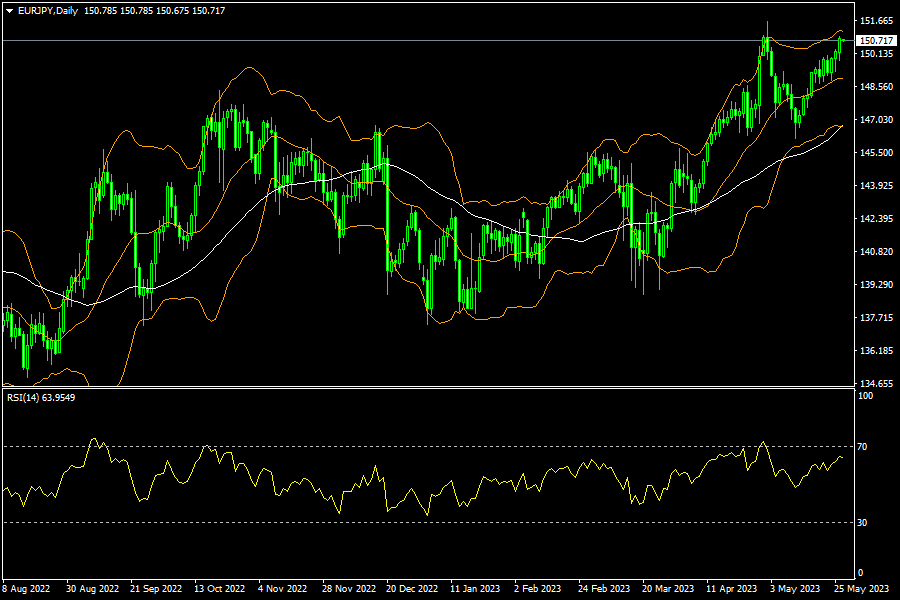Click the RSI 70 level label
Screen dimensions: 900x600
pyautogui.click(x=862, y=447)
